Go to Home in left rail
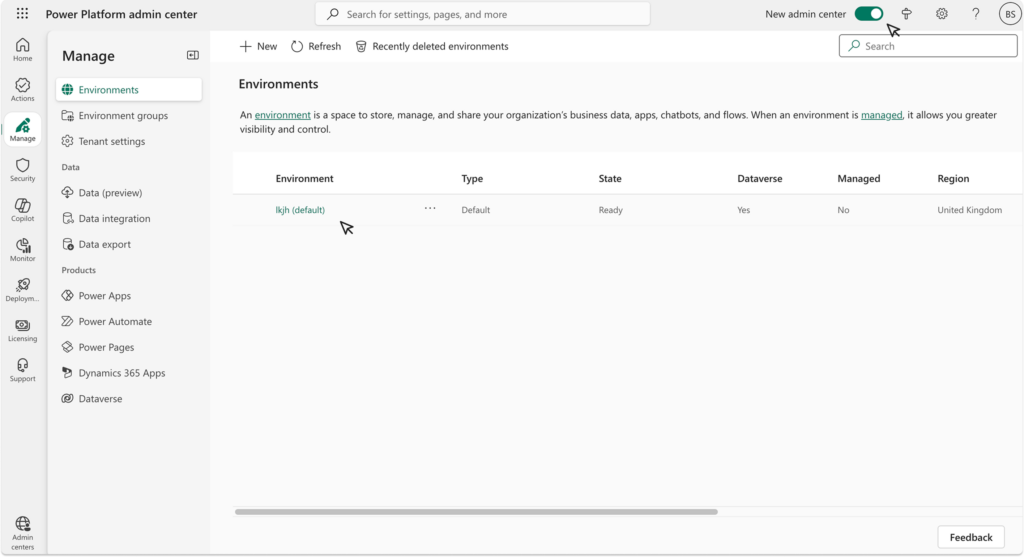Viewport: 1024px width, 557px height. pyautogui.click(x=22, y=49)
